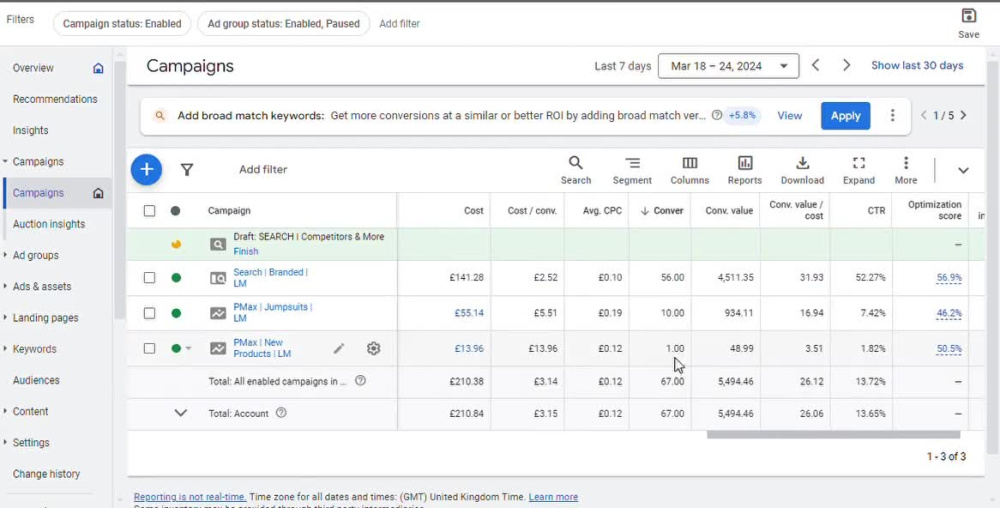The width and height of the screenshot is (1000, 508).
Task: Click help icon beside Total: Account
Action: 281,412
